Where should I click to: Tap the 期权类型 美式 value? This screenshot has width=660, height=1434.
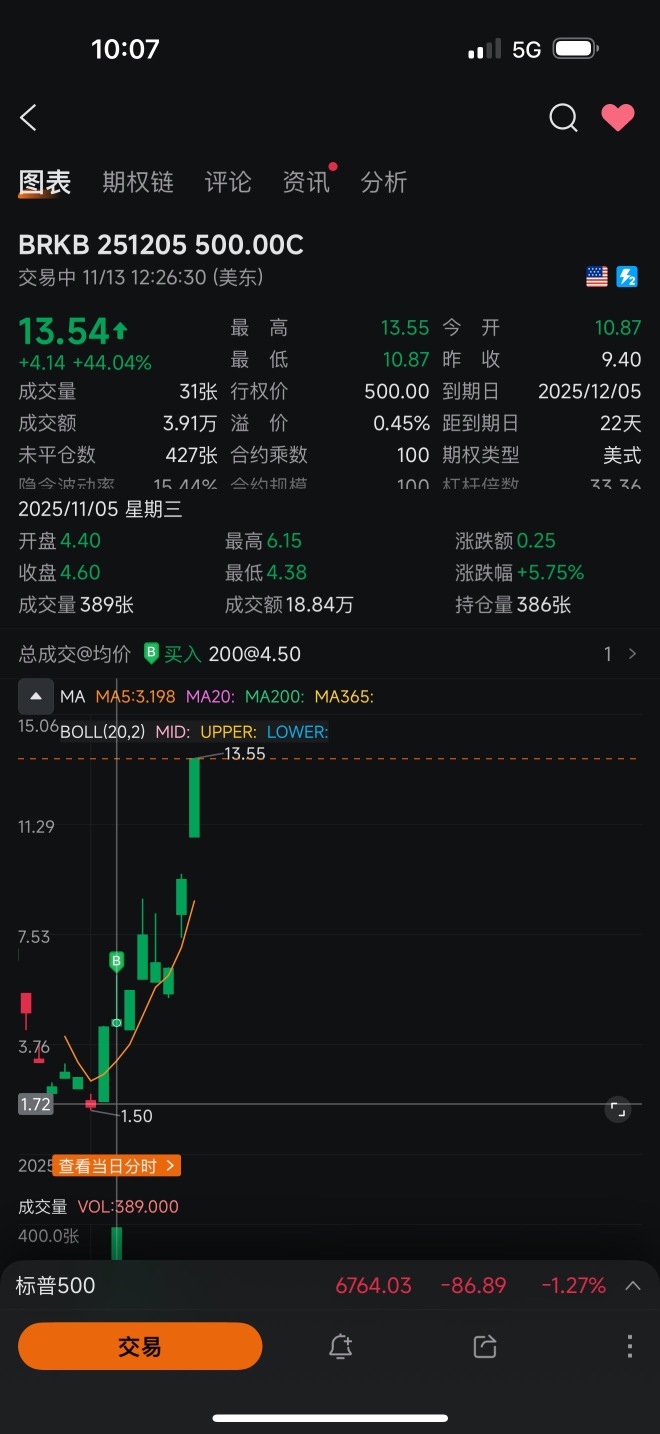point(622,455)
